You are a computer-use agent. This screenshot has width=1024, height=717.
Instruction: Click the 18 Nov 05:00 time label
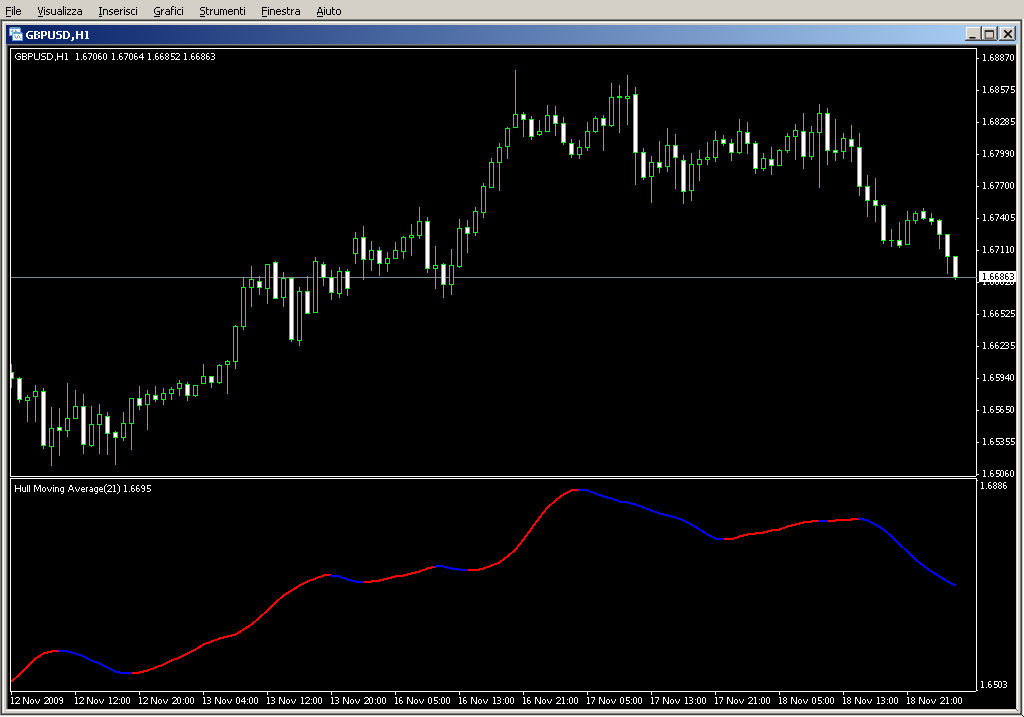tap(807, 701)
